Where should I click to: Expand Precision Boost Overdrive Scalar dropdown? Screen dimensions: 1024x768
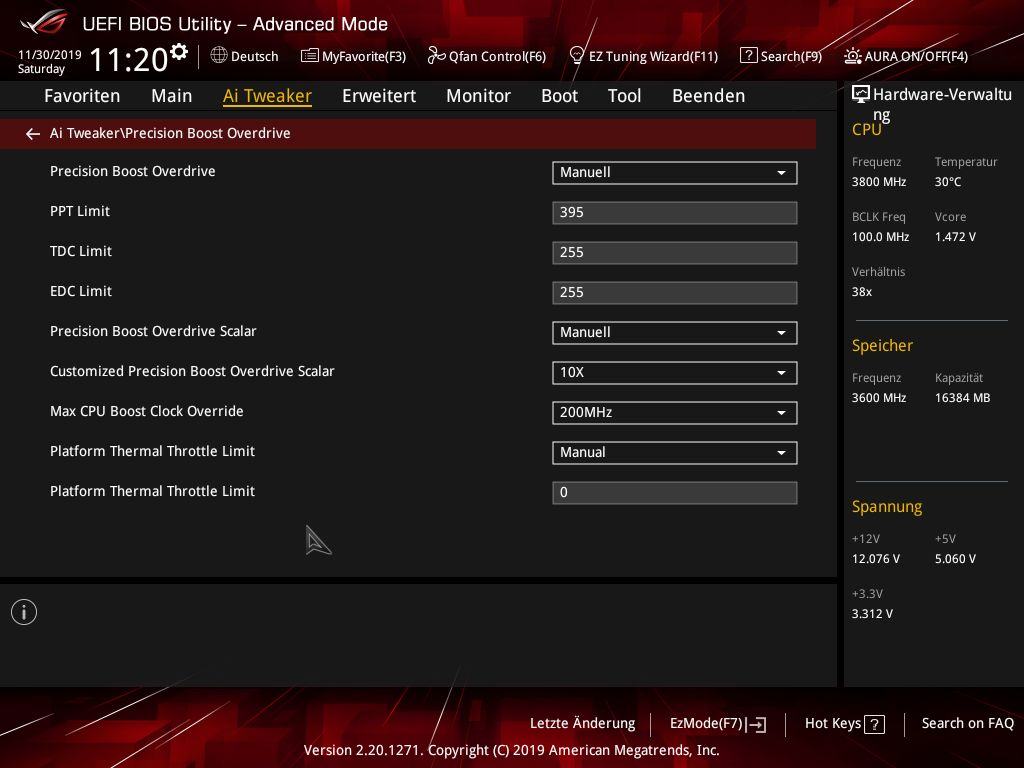tap(675, 333)
